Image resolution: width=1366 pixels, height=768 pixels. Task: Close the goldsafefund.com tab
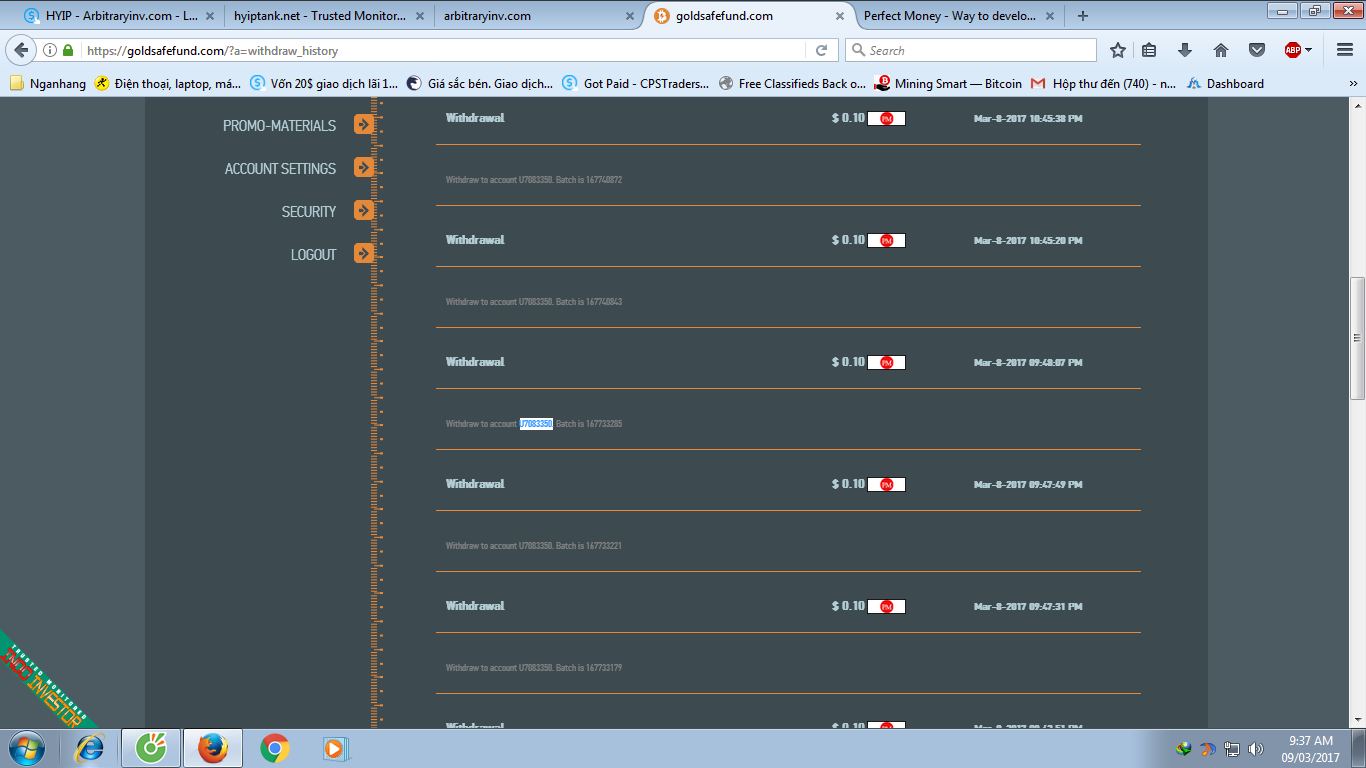point(841,16)
